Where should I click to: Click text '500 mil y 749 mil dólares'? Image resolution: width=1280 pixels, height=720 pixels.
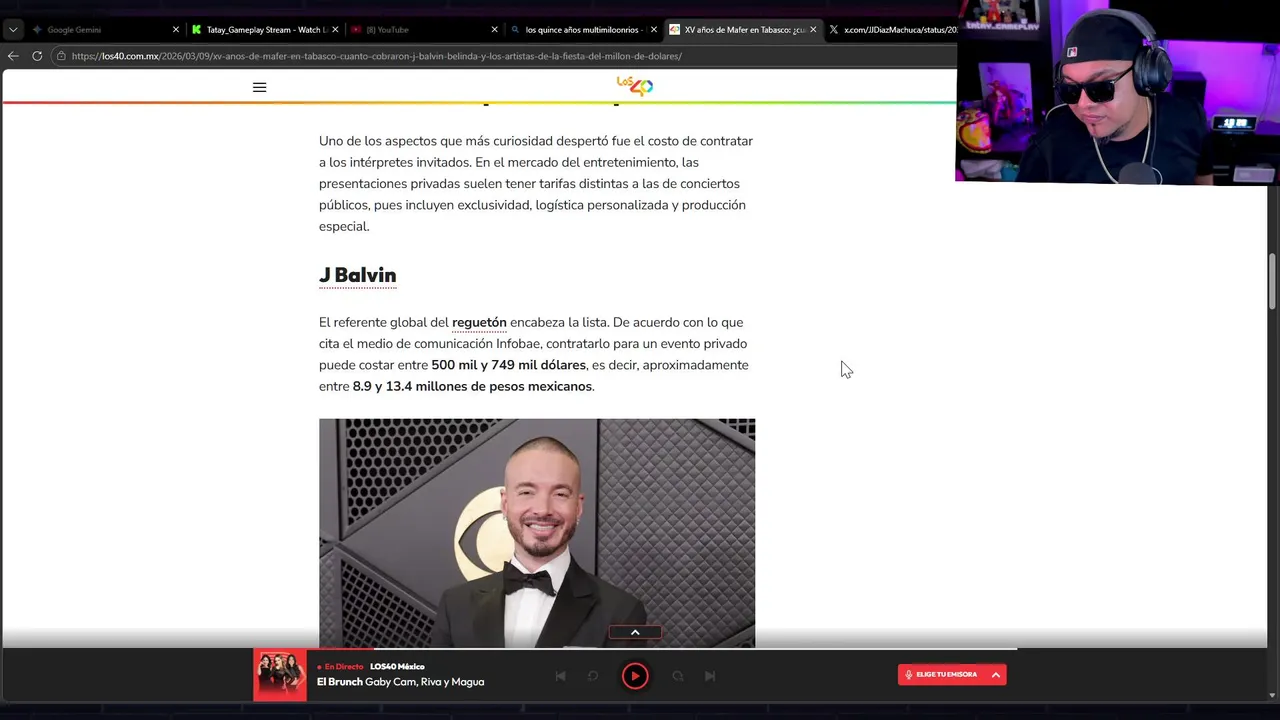[508, 365]
